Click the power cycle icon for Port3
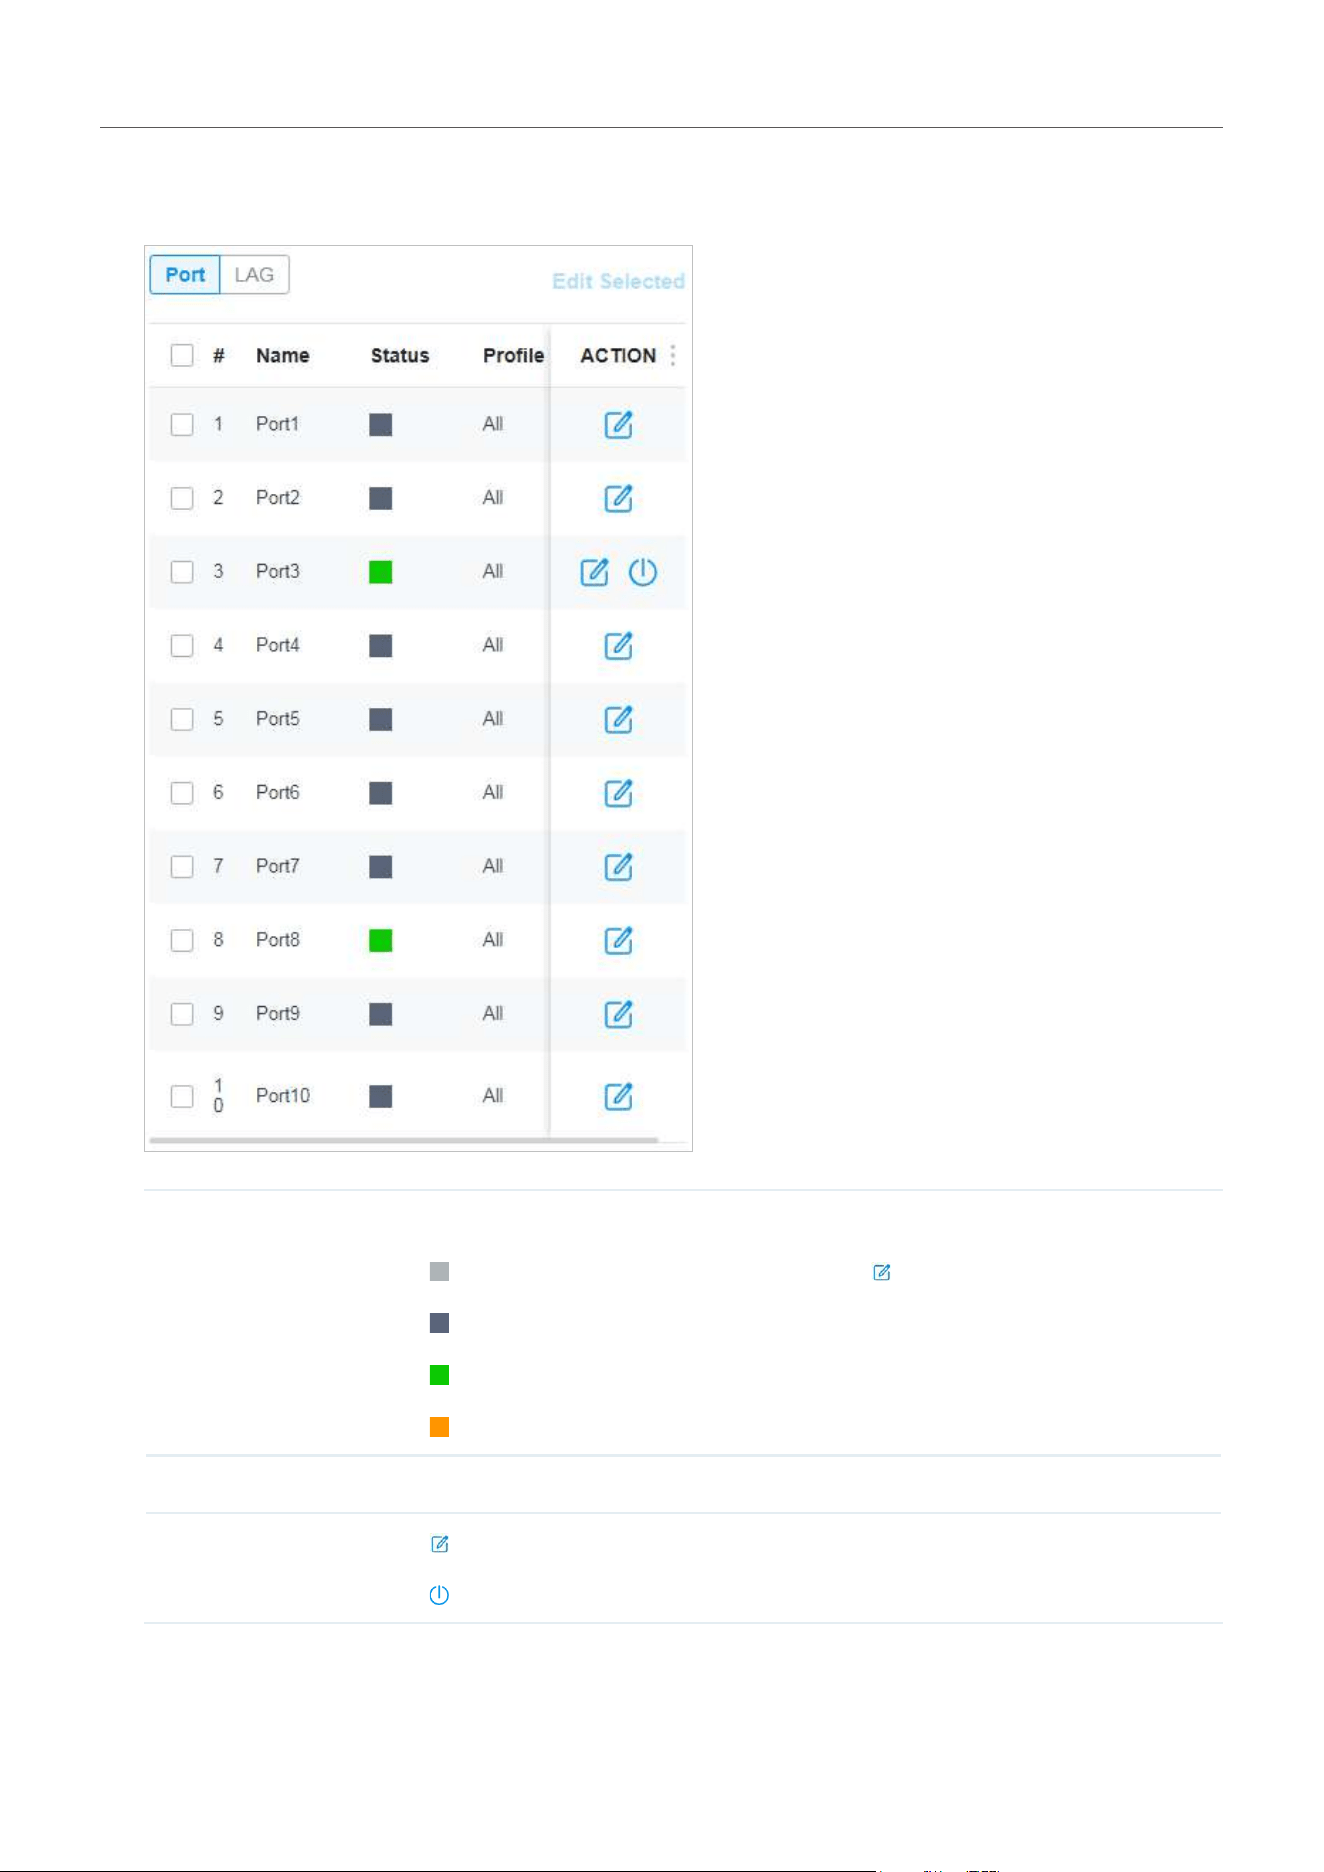The image size is (1324, 1872). tap(642, 572)
